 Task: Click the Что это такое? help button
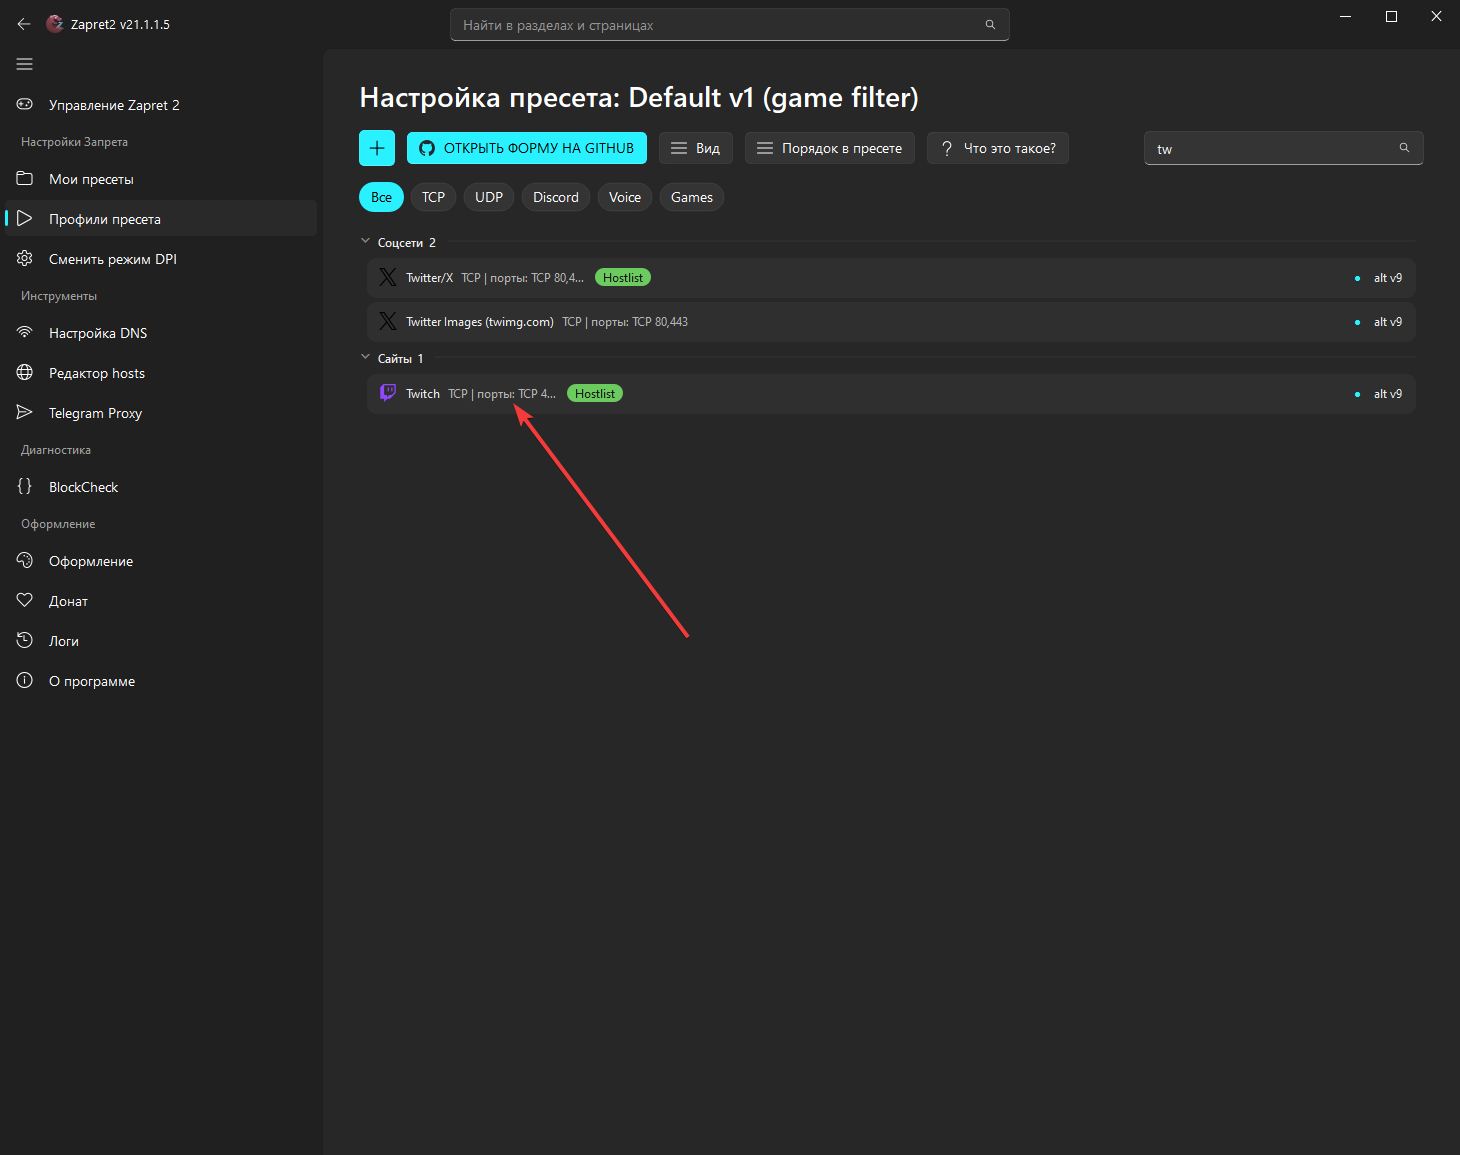click(998, 148)
